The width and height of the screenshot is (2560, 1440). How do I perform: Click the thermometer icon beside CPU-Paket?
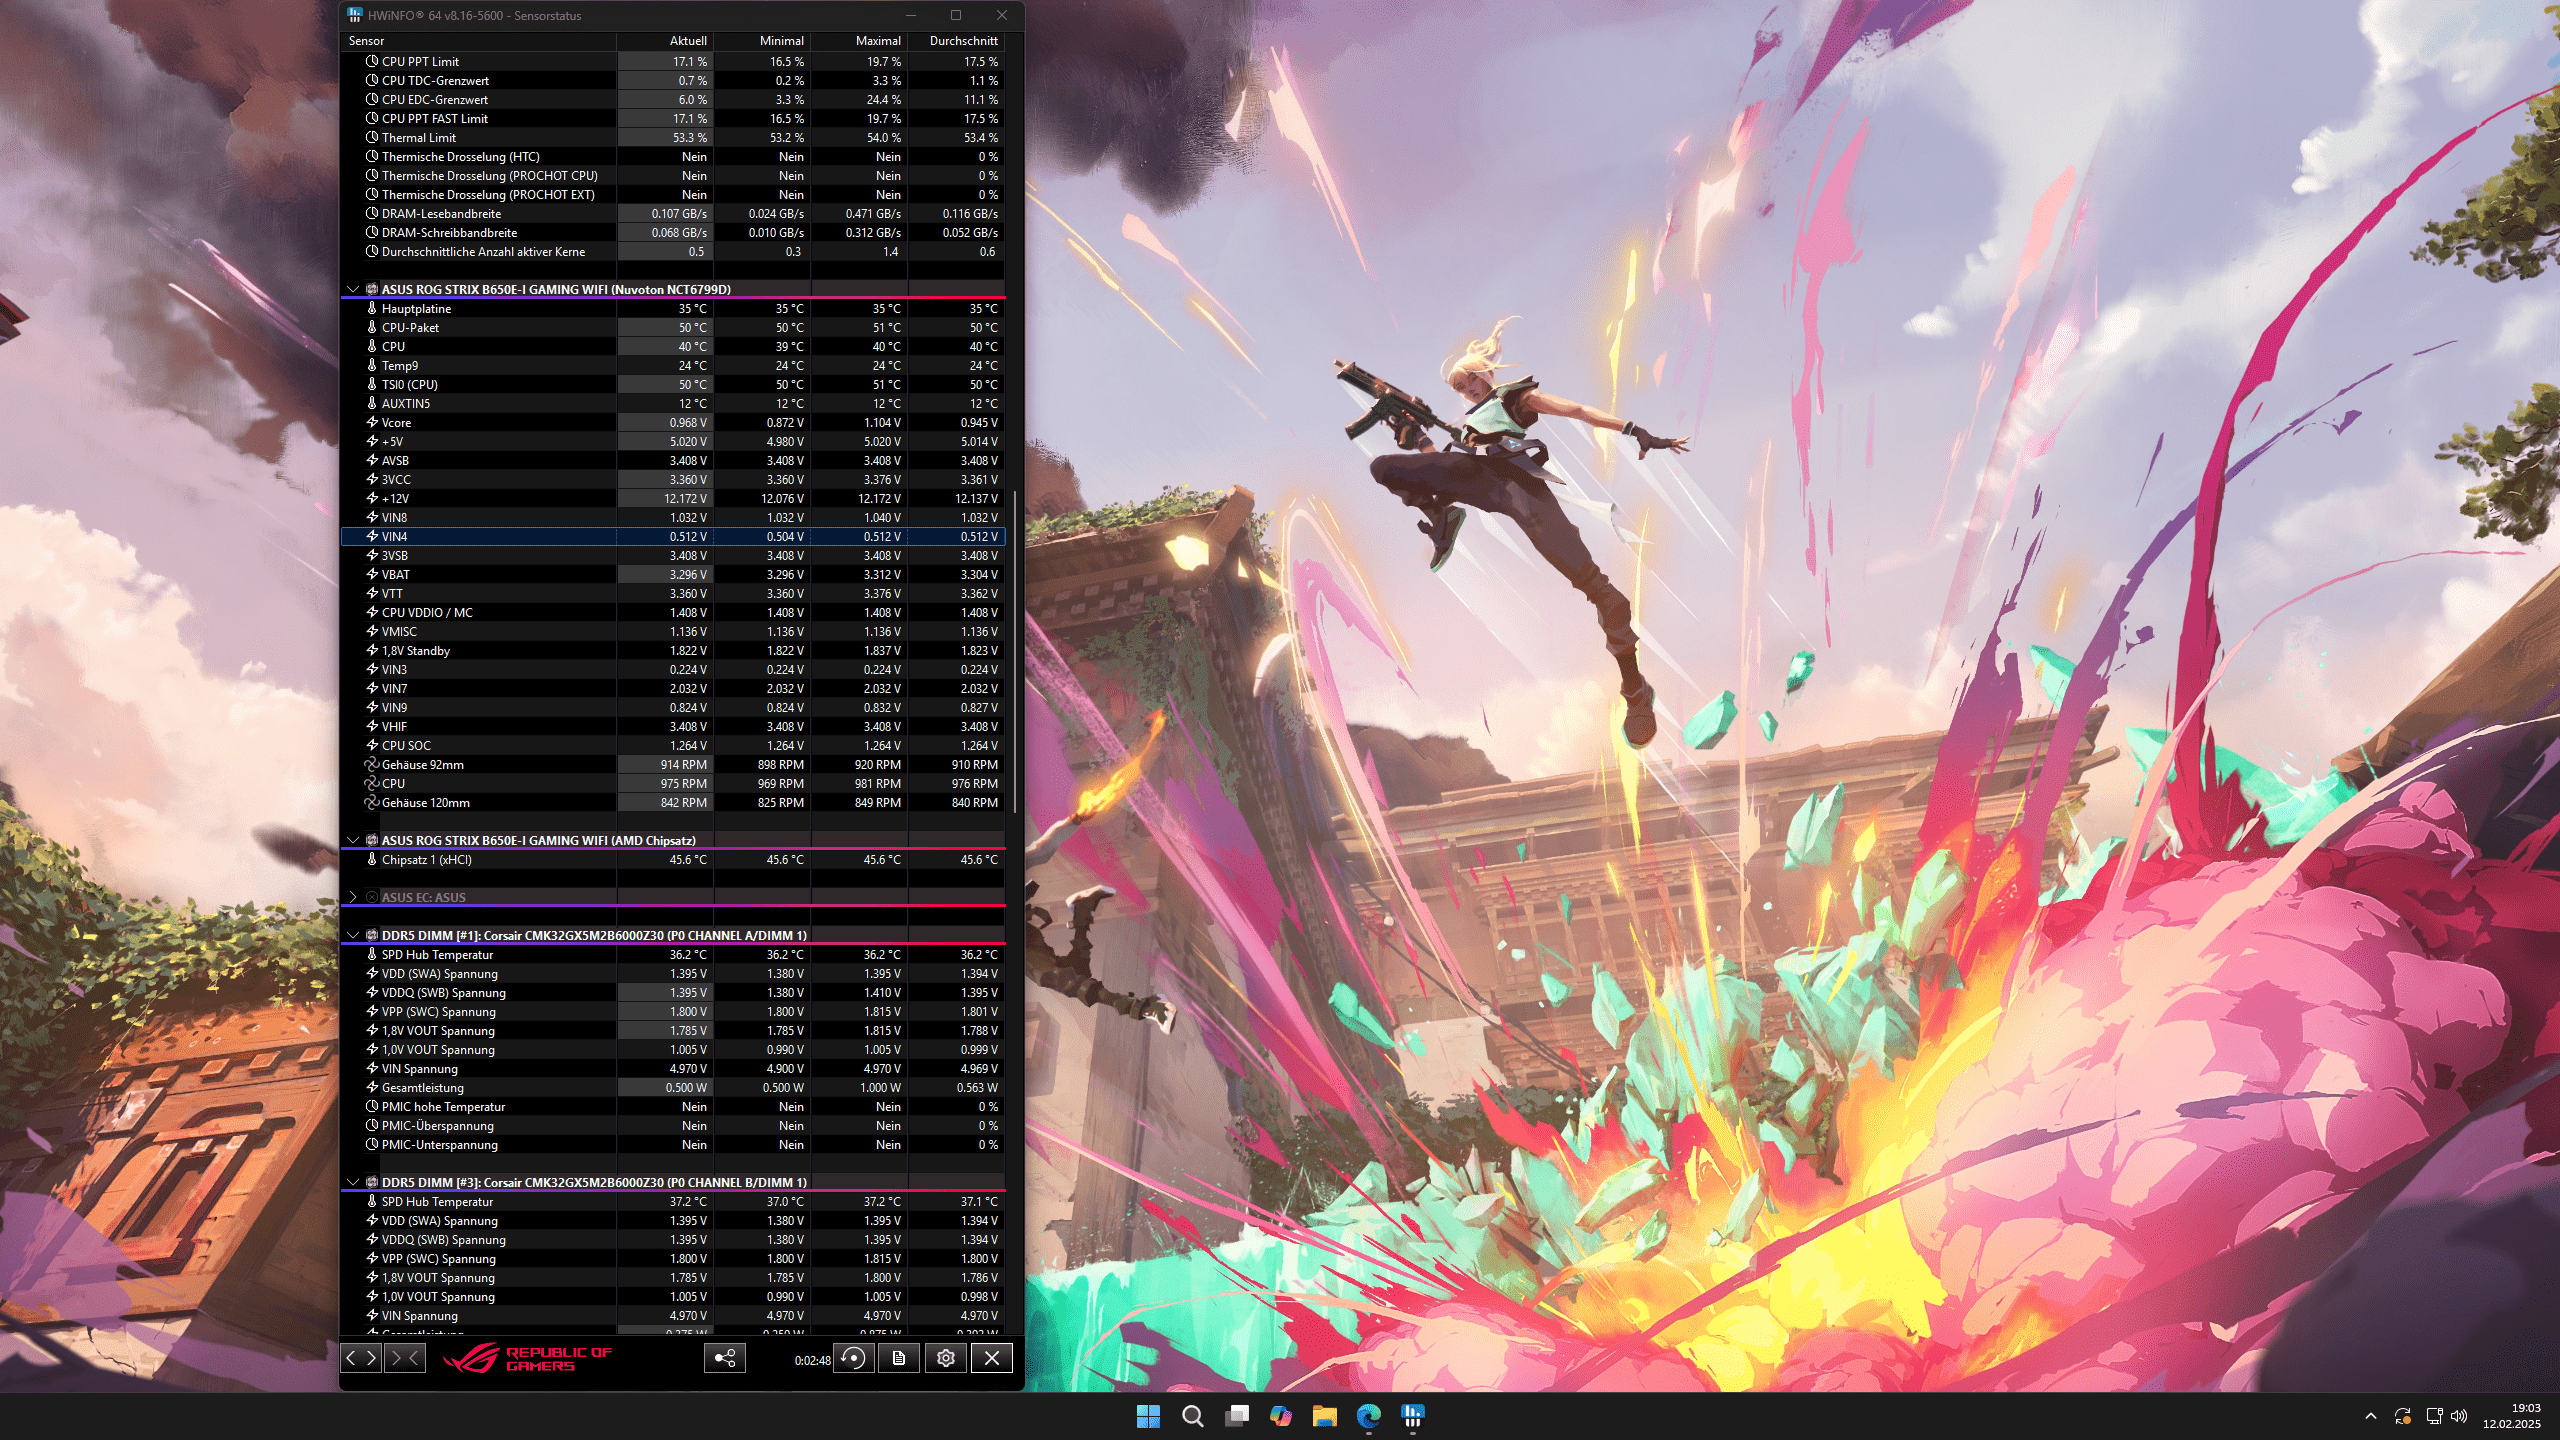click(372, 327)
